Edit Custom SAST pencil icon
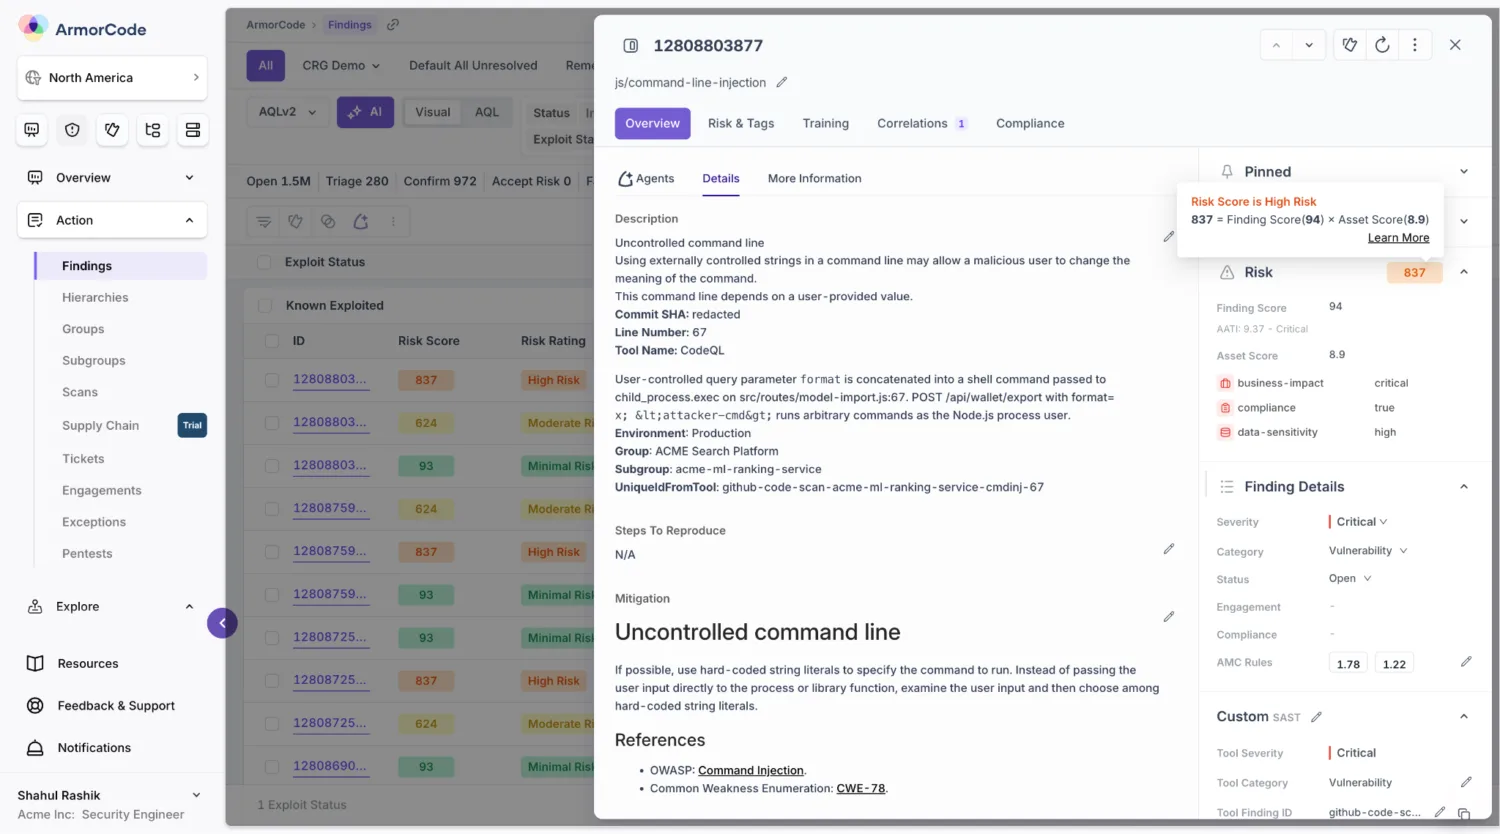 1317,717
